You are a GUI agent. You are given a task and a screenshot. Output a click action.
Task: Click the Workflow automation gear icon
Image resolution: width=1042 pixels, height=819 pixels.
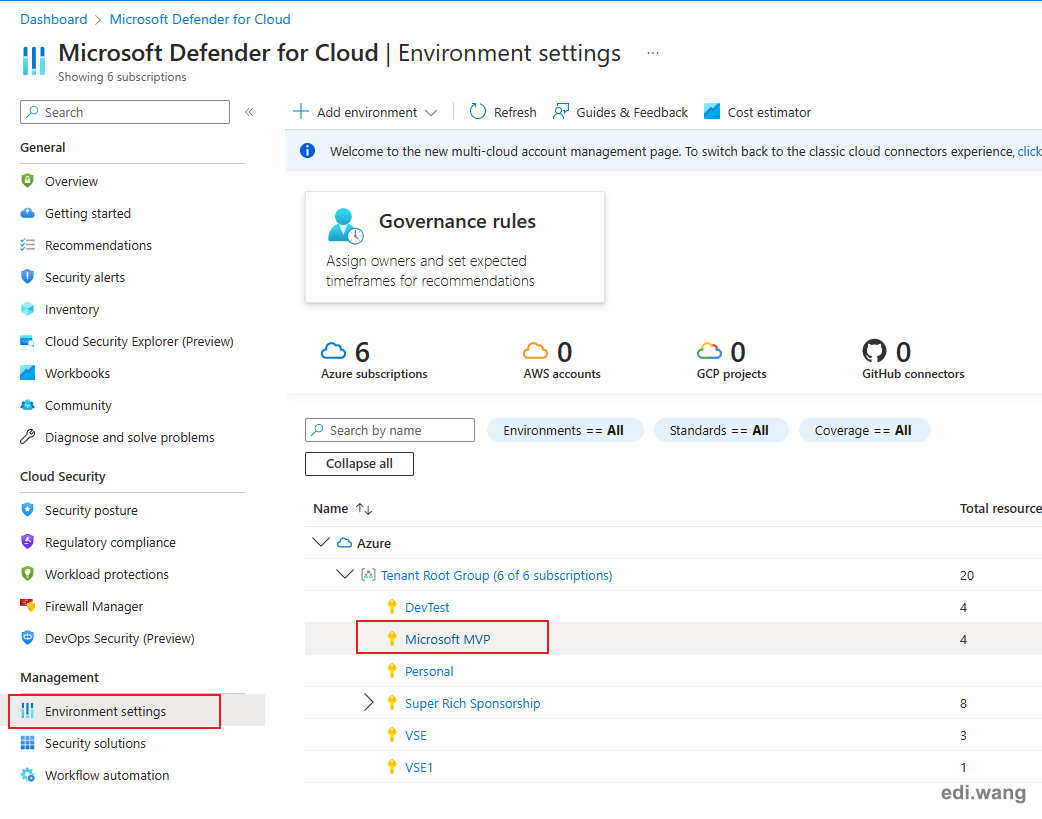point(27,774)
